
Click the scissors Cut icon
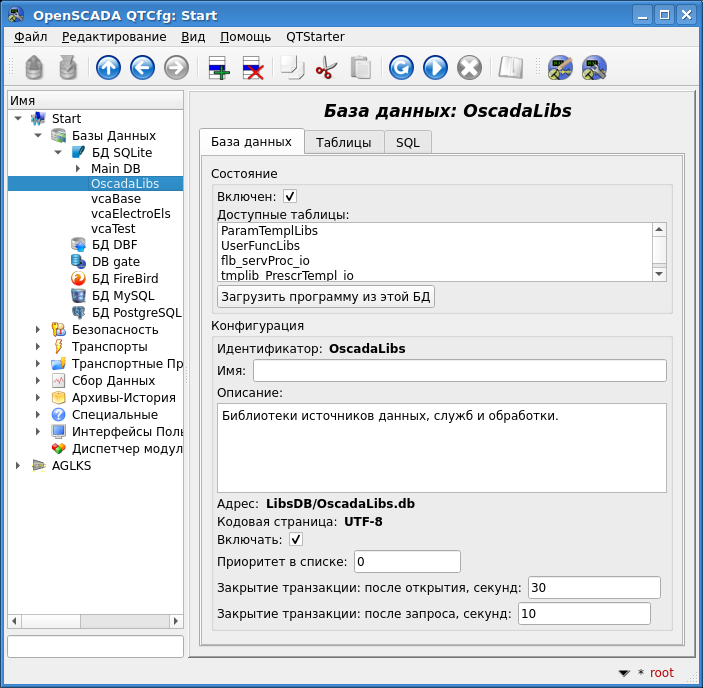coord(326,67)
